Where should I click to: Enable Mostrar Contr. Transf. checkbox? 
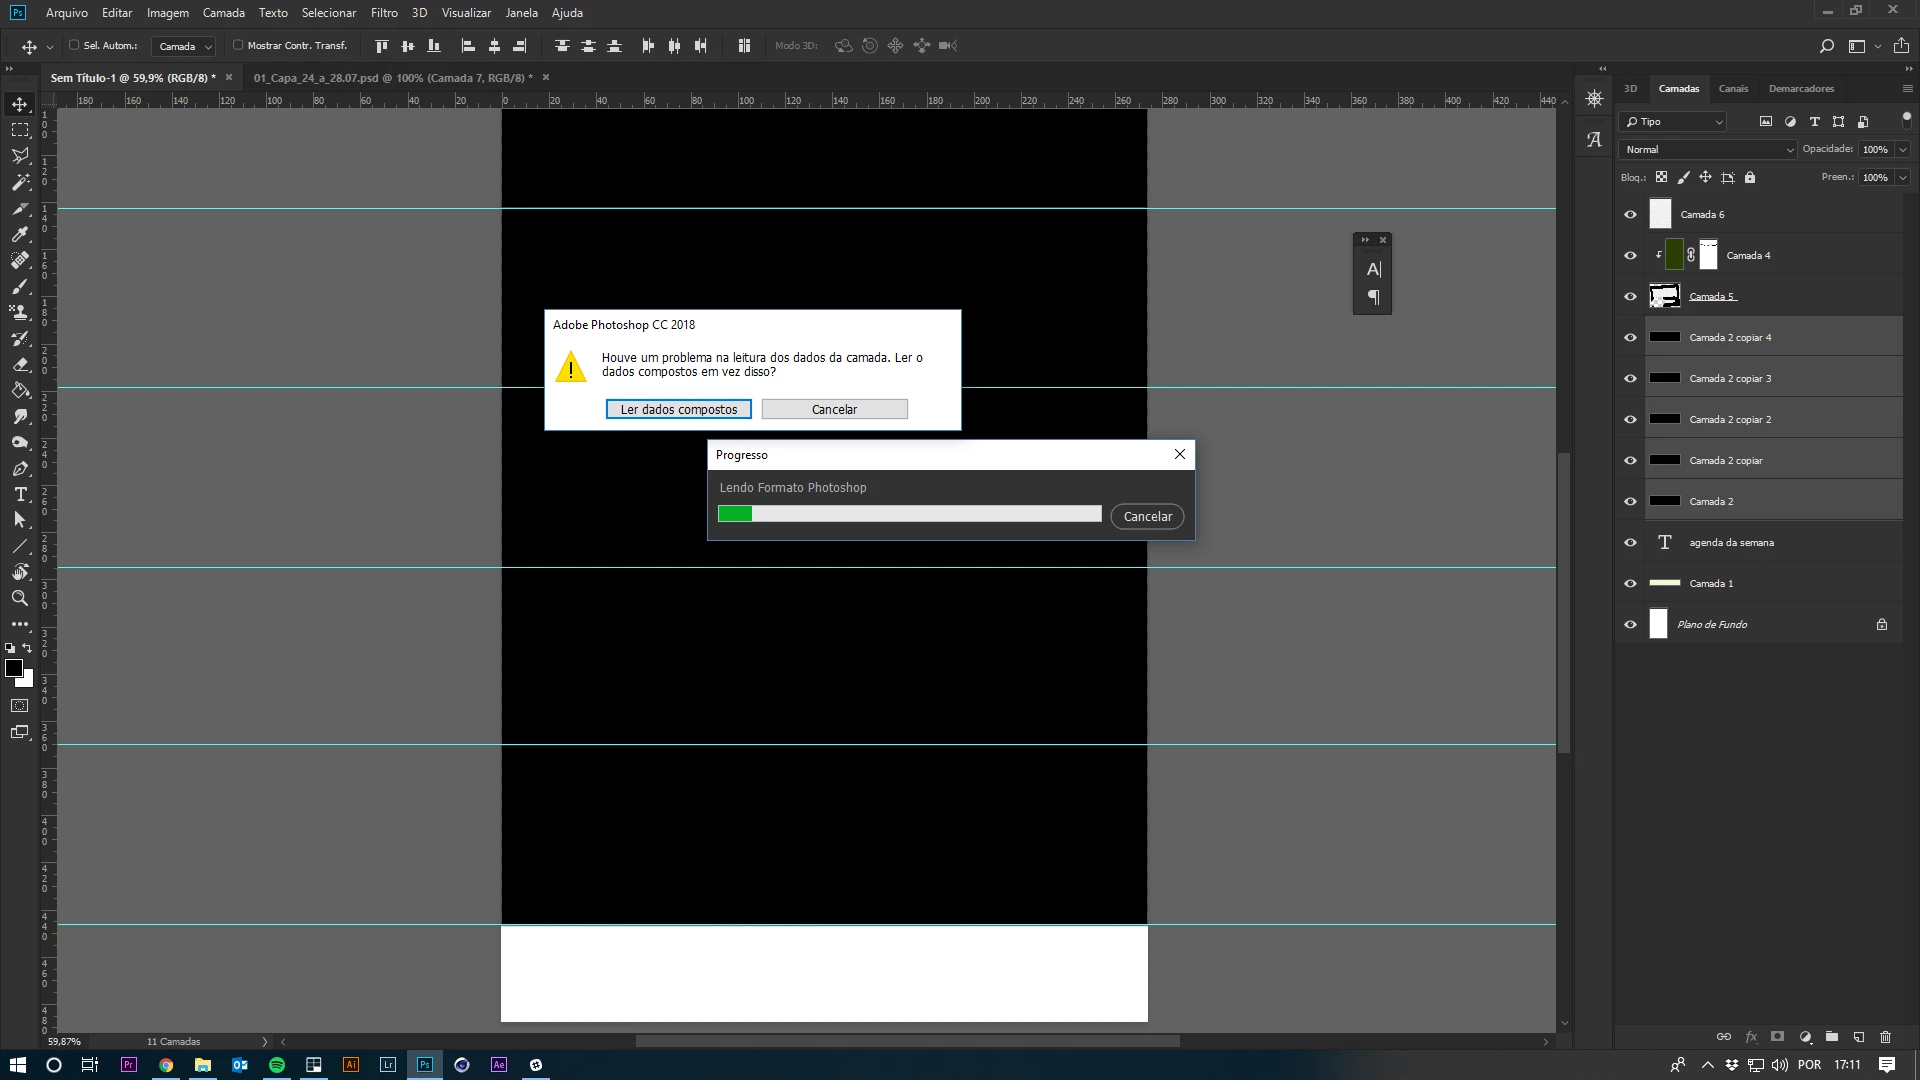click(238, 45)
